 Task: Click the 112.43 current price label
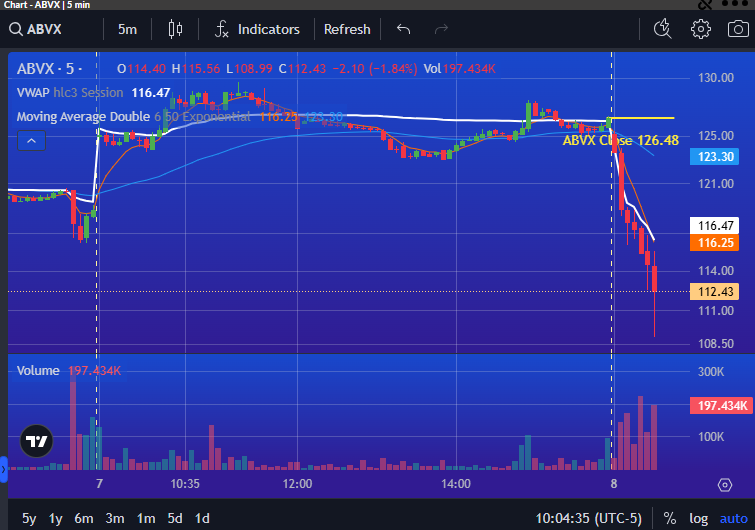[x=715, y=292]
